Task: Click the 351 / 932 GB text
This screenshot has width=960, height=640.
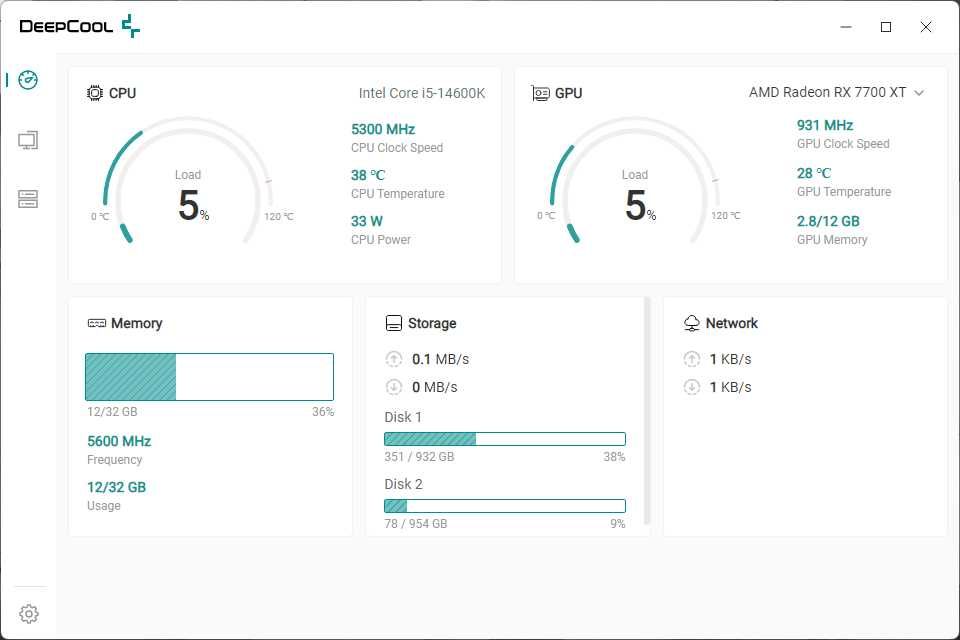Action: click(x=419, y=456)
